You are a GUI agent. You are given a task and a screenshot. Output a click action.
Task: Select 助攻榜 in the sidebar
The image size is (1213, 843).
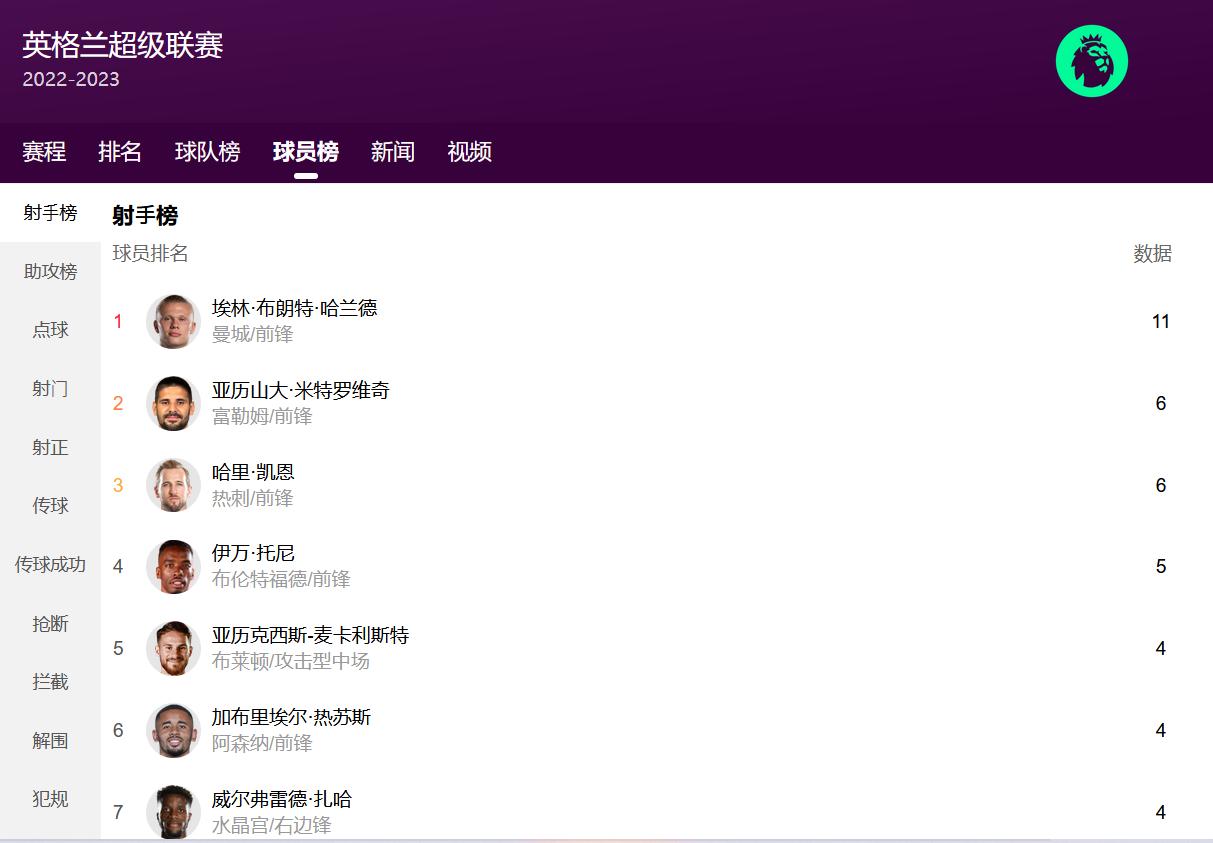pos(49,271)
